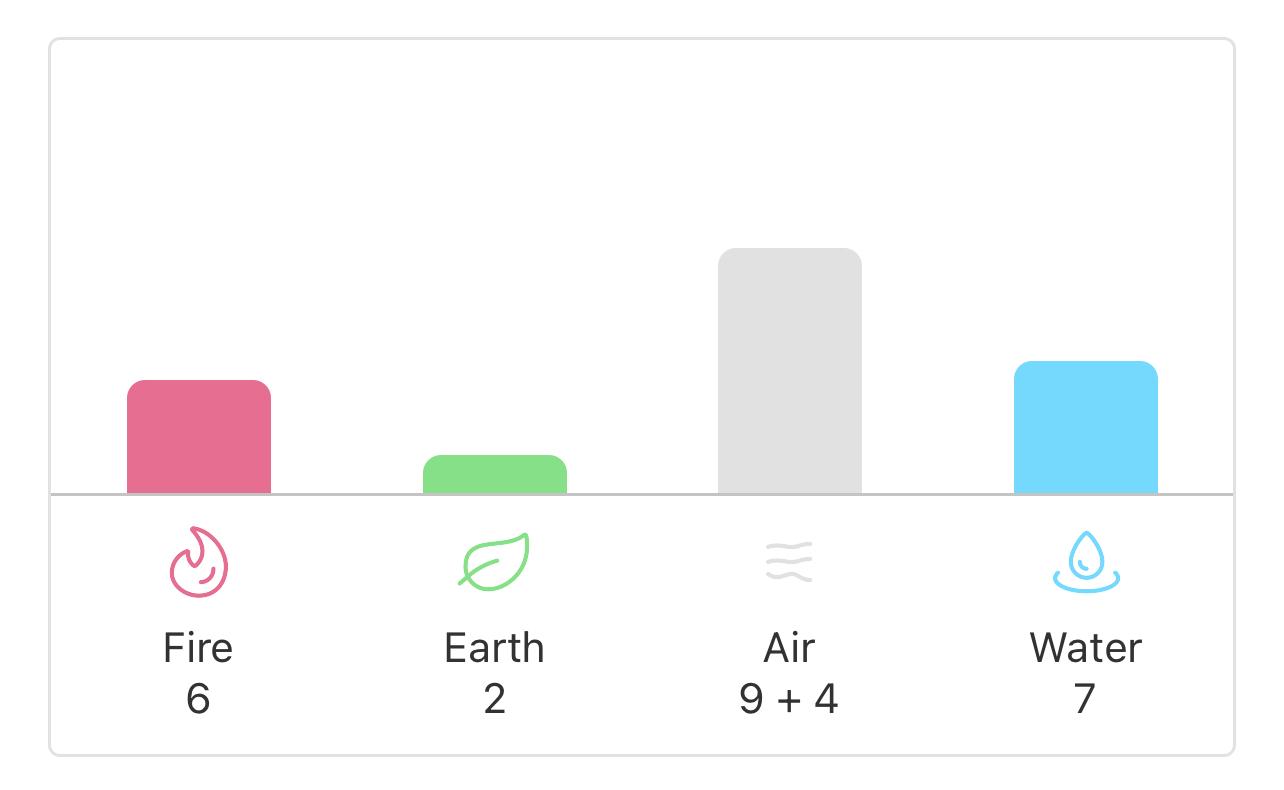Click the chart baseline axis line
Screen dimensions: 1284x790
(642, 494)
